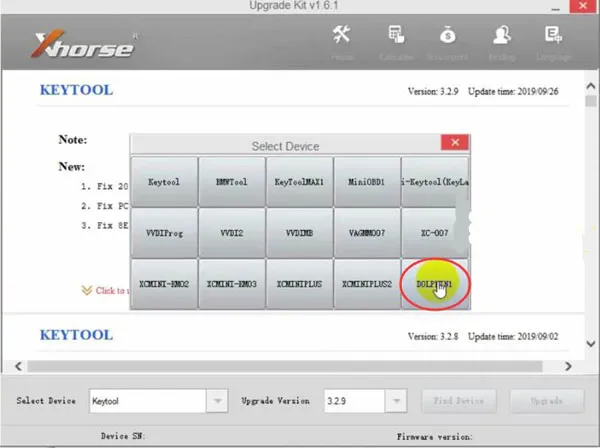Open the Language settings icon
The height and width of the screenshot is (448, 600).
[x=553, y=34]
